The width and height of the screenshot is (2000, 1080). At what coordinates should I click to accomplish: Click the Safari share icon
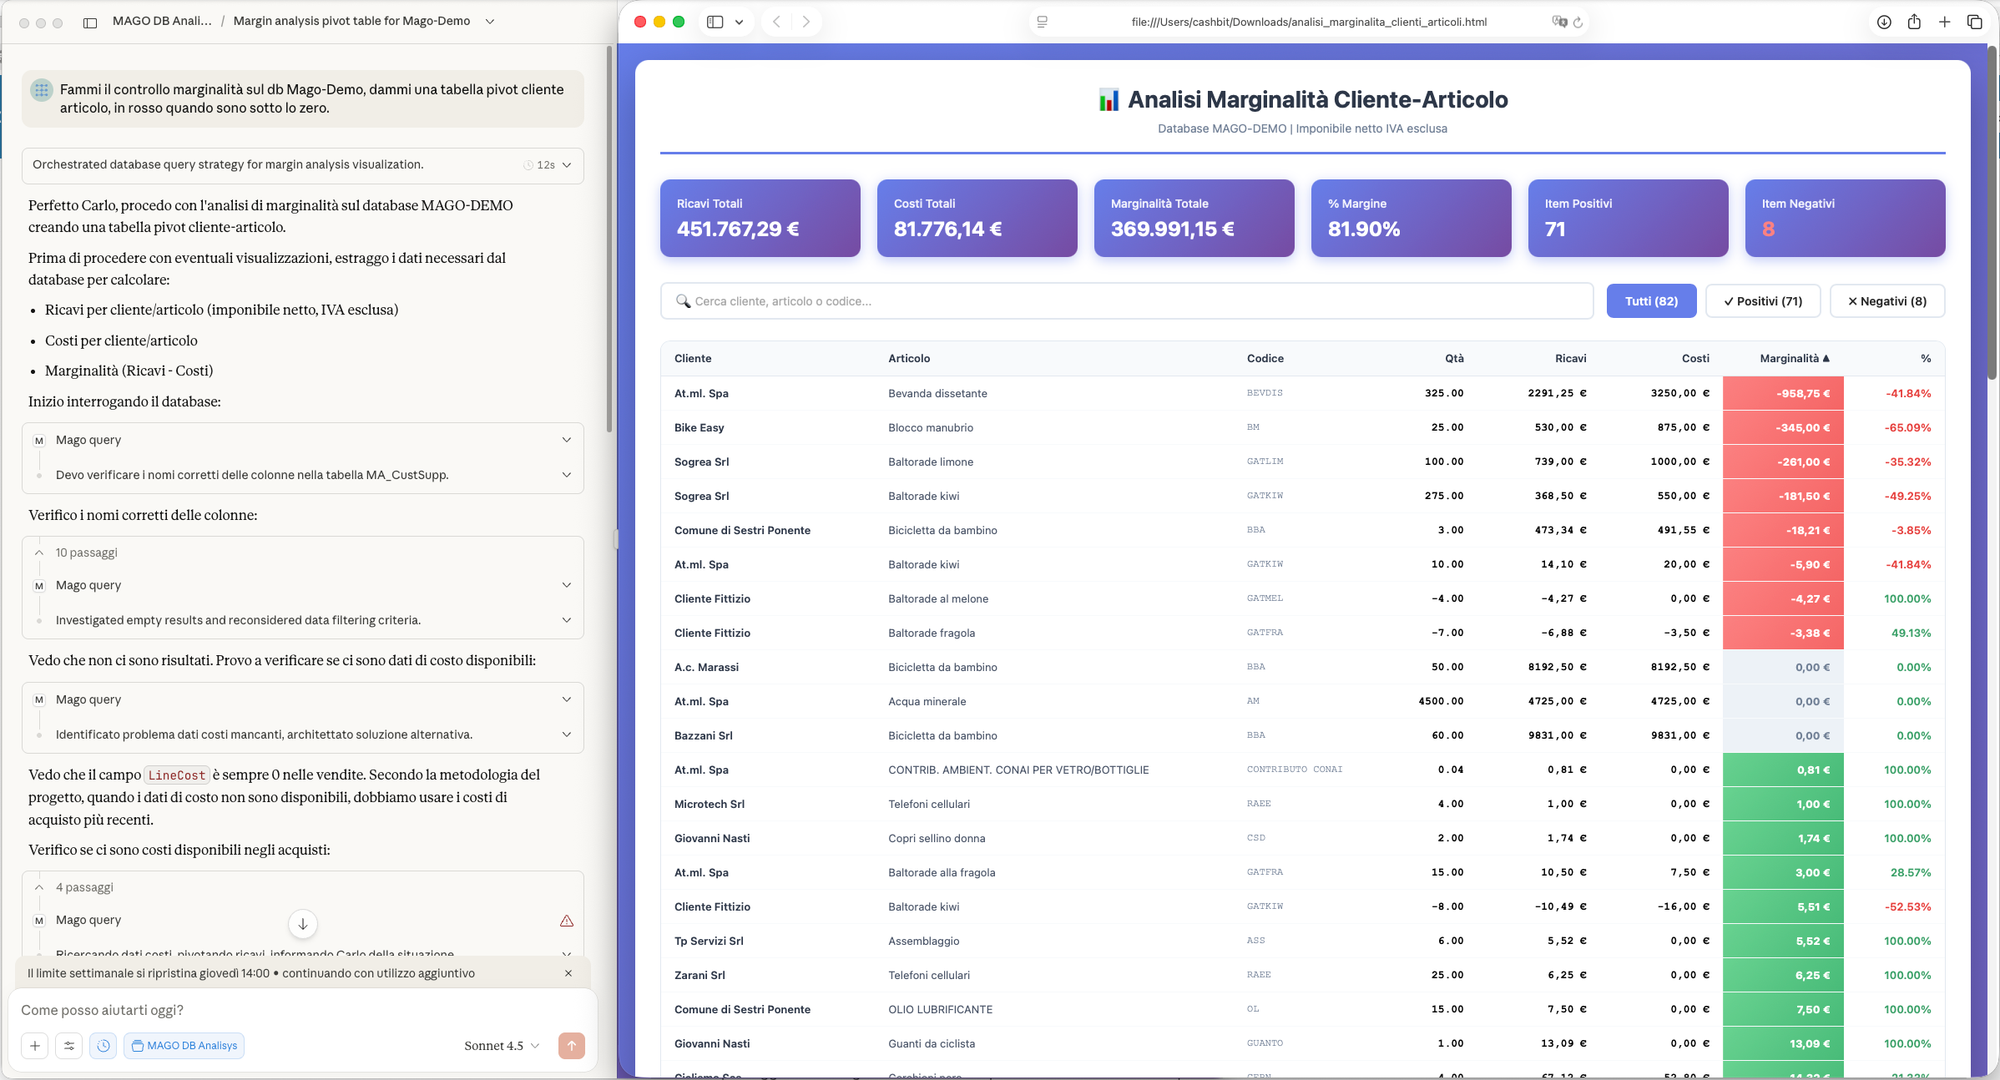pos(1913,21)
